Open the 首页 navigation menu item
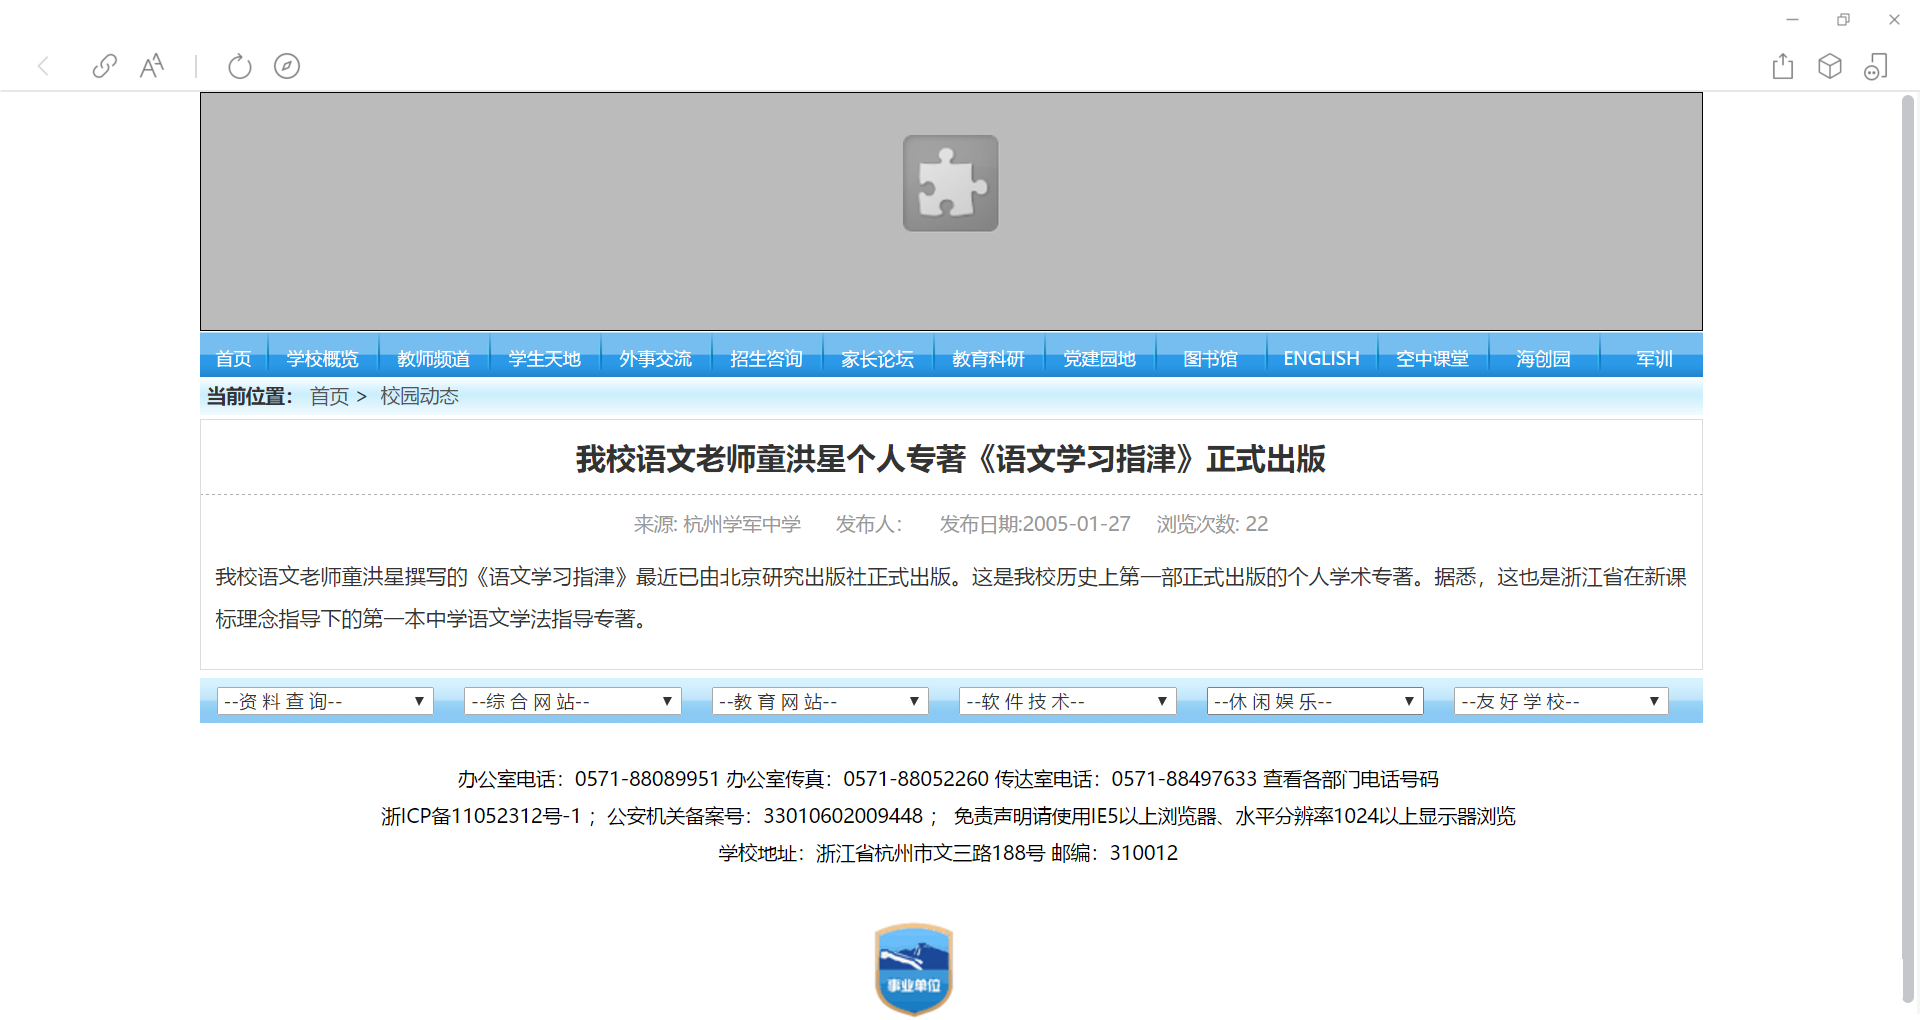This screenshot has height=1020, width=1920. click(x=234, y=358)
